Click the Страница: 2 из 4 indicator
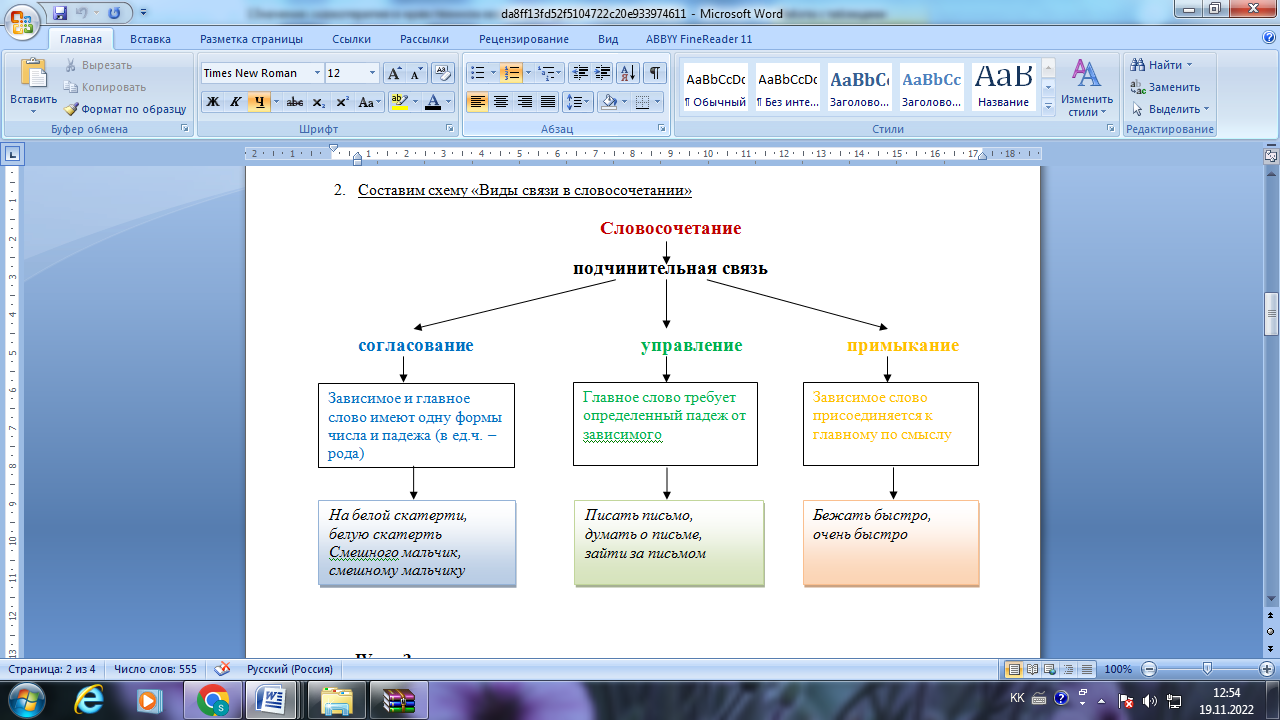The image size is (1280, 720). pos(52,669)
